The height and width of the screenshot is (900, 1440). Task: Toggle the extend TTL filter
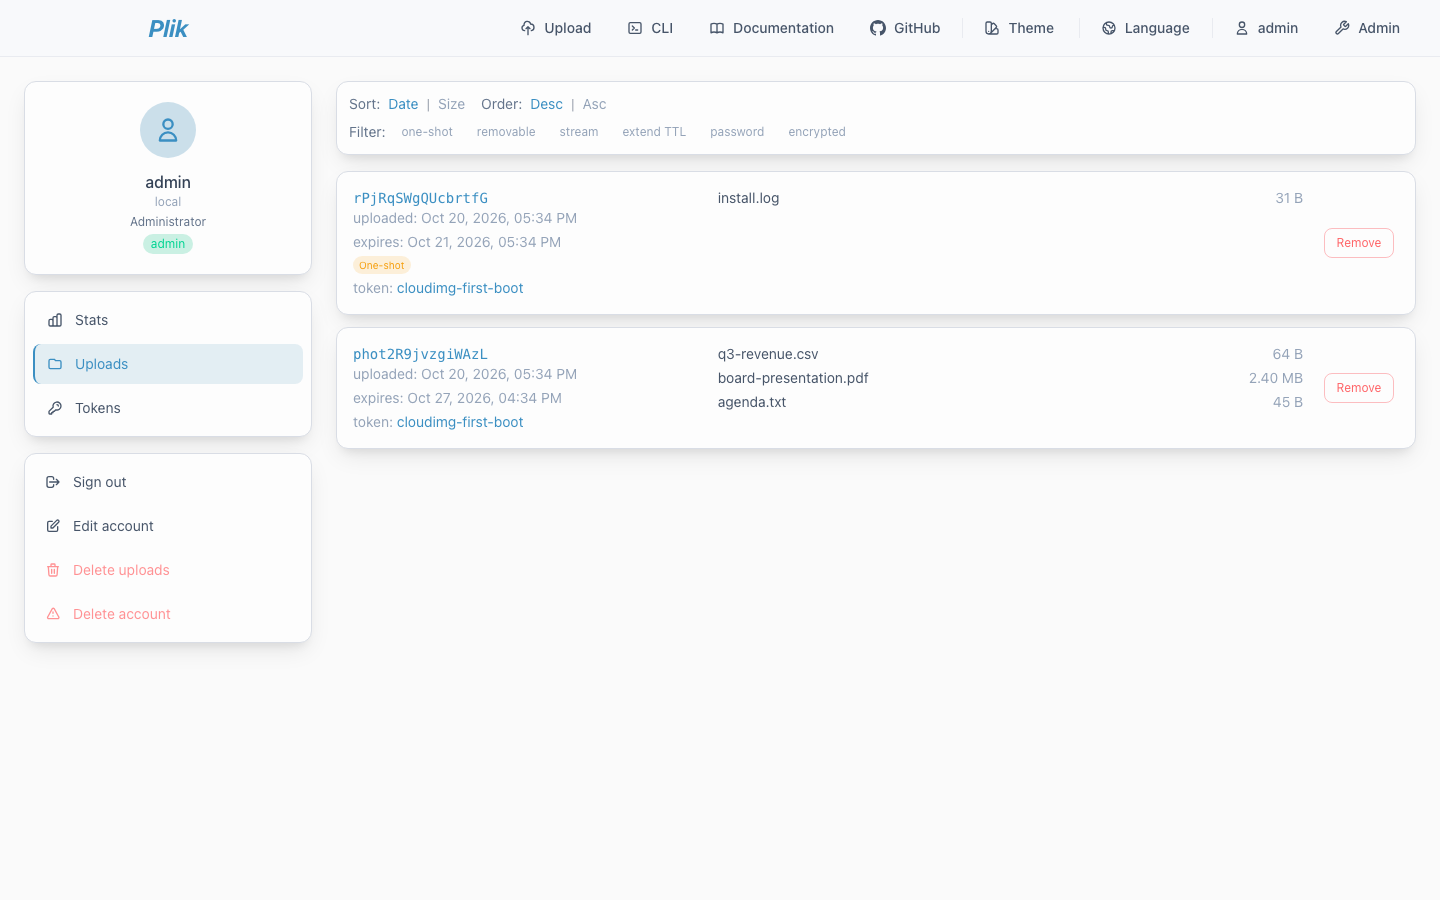click(654, 132)
